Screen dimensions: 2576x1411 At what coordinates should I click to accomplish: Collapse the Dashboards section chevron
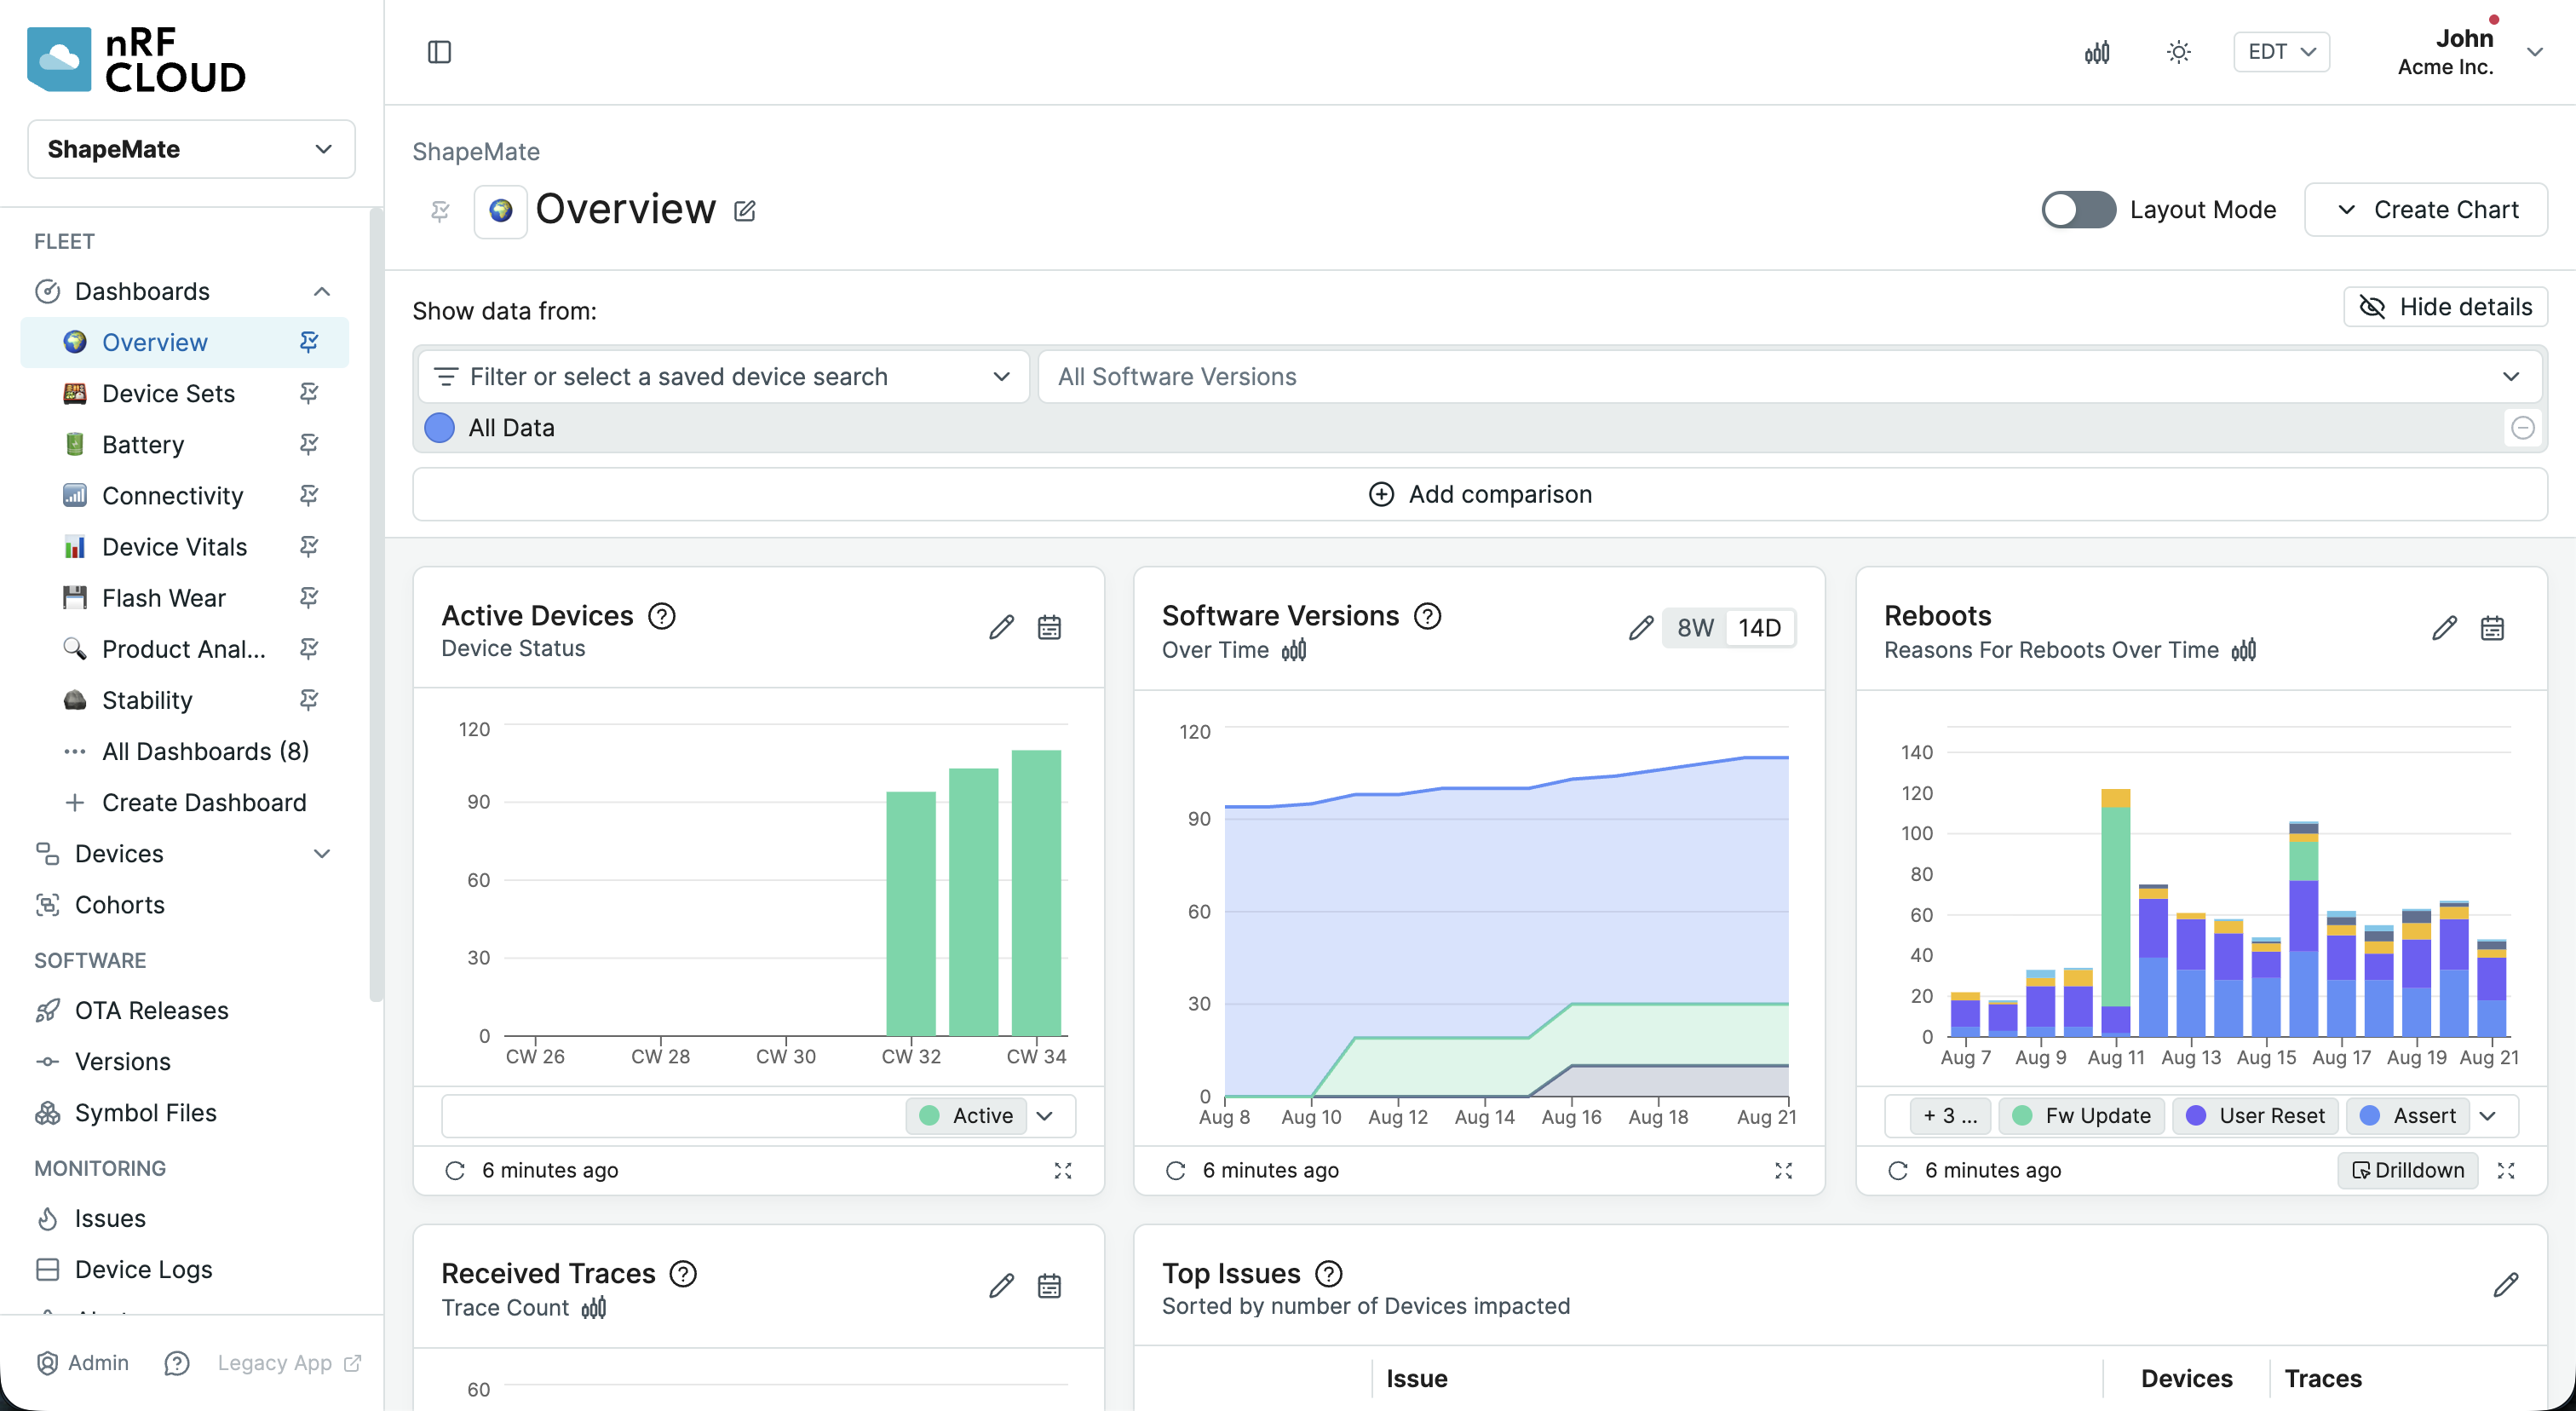[322, 291]
